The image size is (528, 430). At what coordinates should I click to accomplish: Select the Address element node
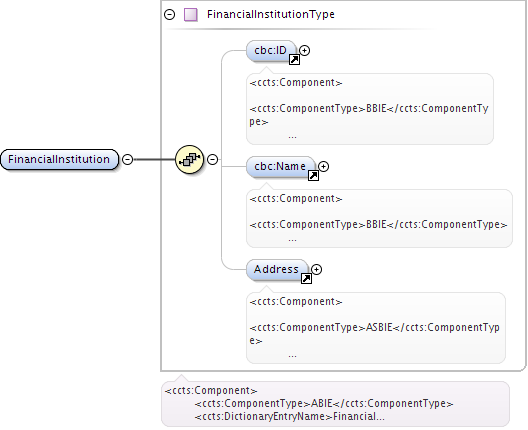[x=277, y=270]
